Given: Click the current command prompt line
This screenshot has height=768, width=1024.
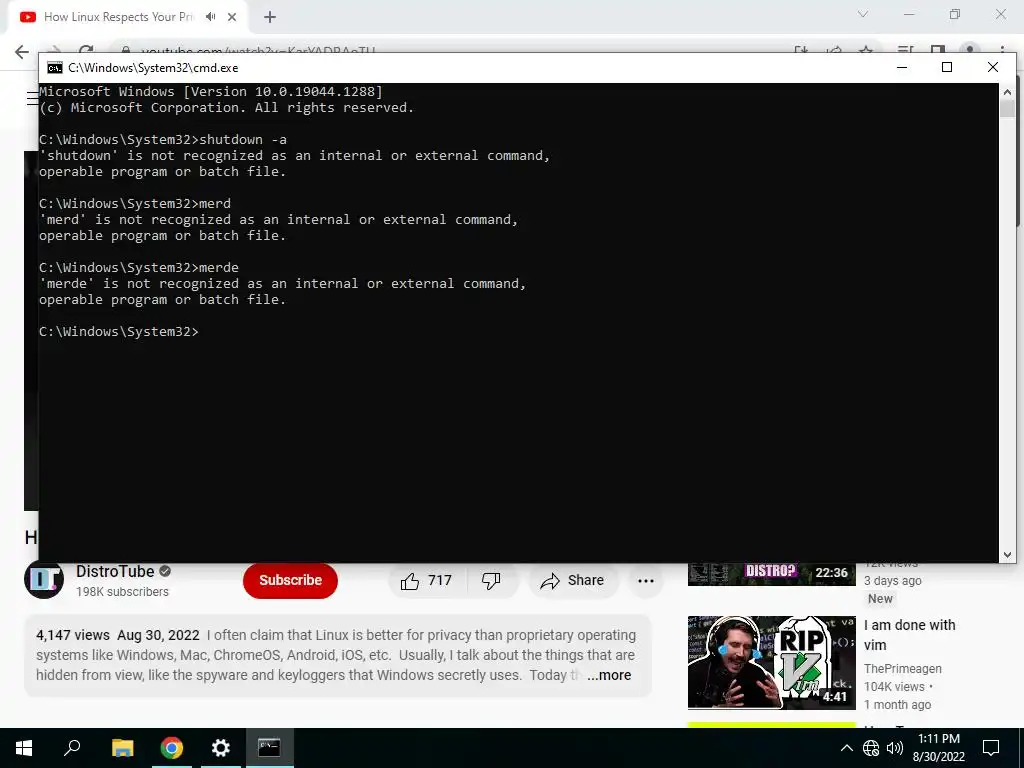Looking at the screenshot, I should click(x=119, y=332).
